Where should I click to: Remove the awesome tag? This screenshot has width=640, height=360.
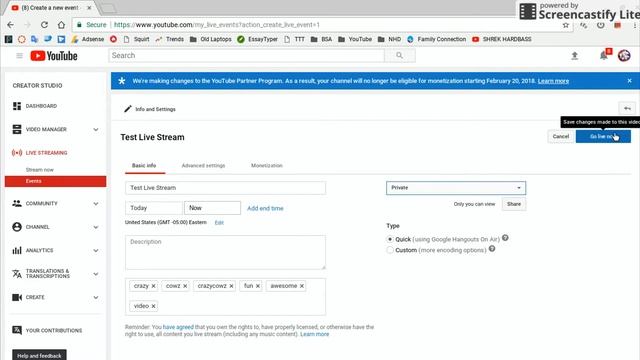coord(302,286)
